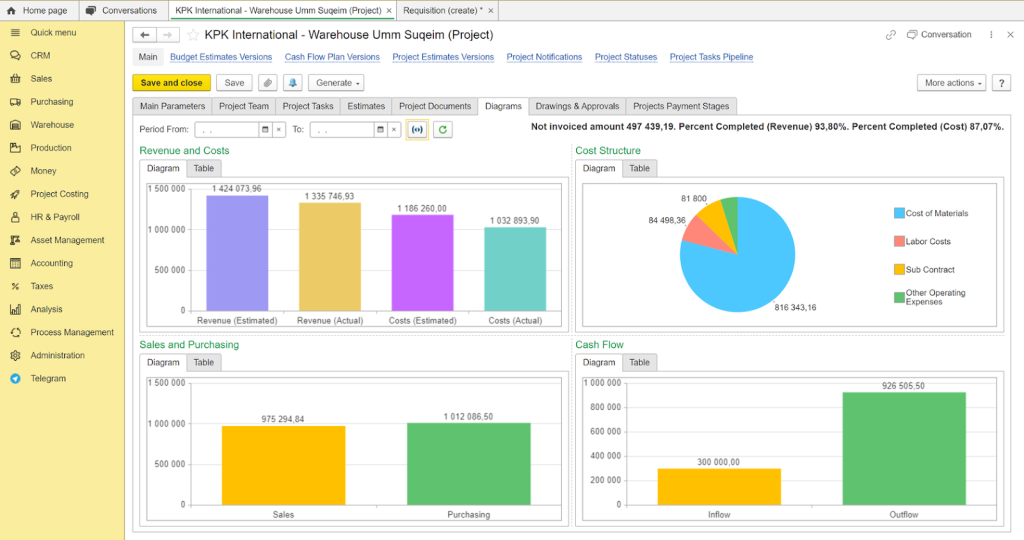Screen dimensions: 1024x540
Task: Click the notification bell icon in toolbar
Action: [x=293, y=83]
